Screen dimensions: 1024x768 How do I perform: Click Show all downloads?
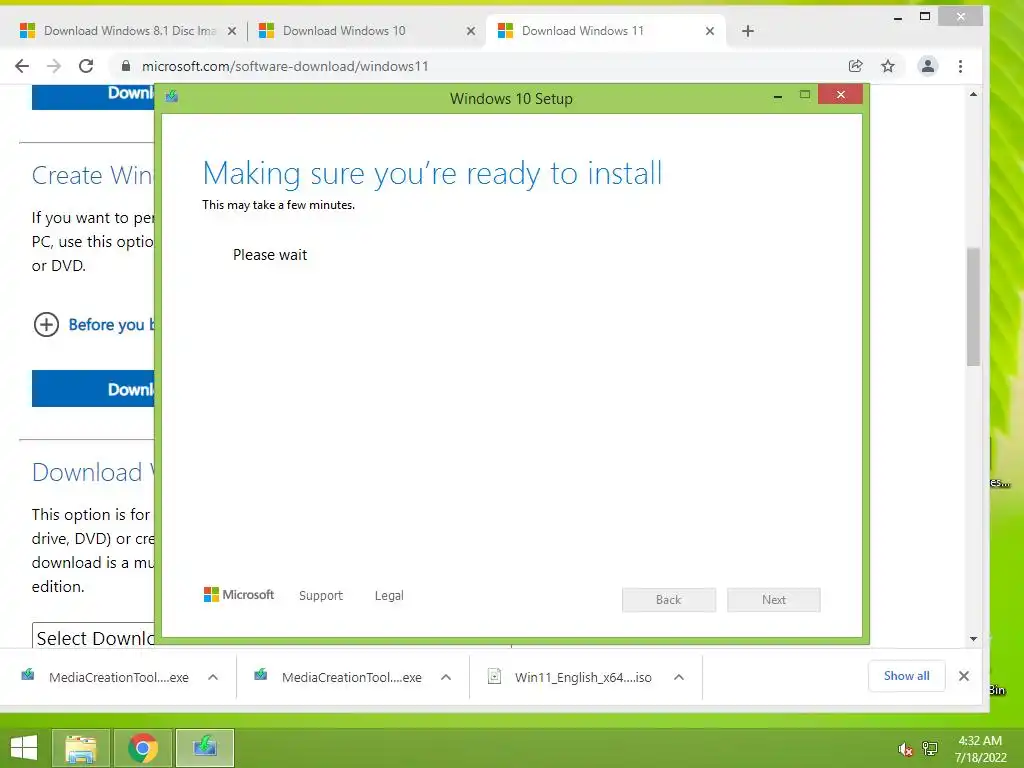(906, 676)
